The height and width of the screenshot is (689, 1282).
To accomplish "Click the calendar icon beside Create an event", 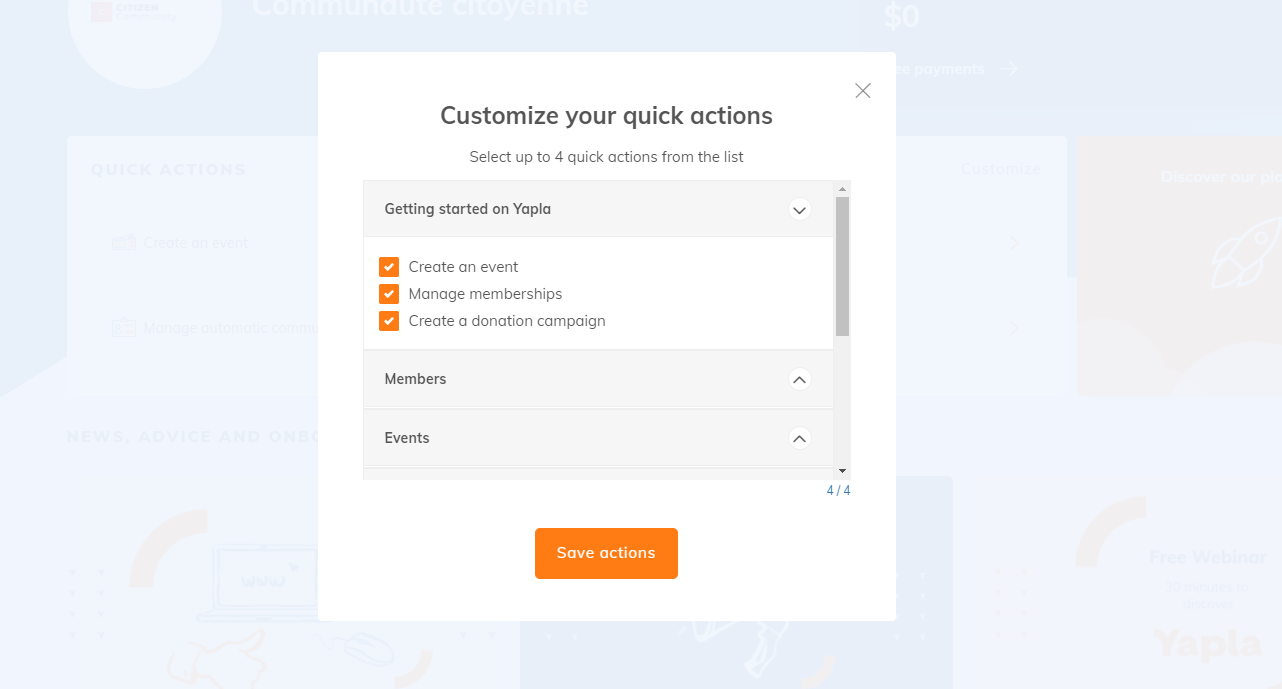I will click(x=124, y=243).
